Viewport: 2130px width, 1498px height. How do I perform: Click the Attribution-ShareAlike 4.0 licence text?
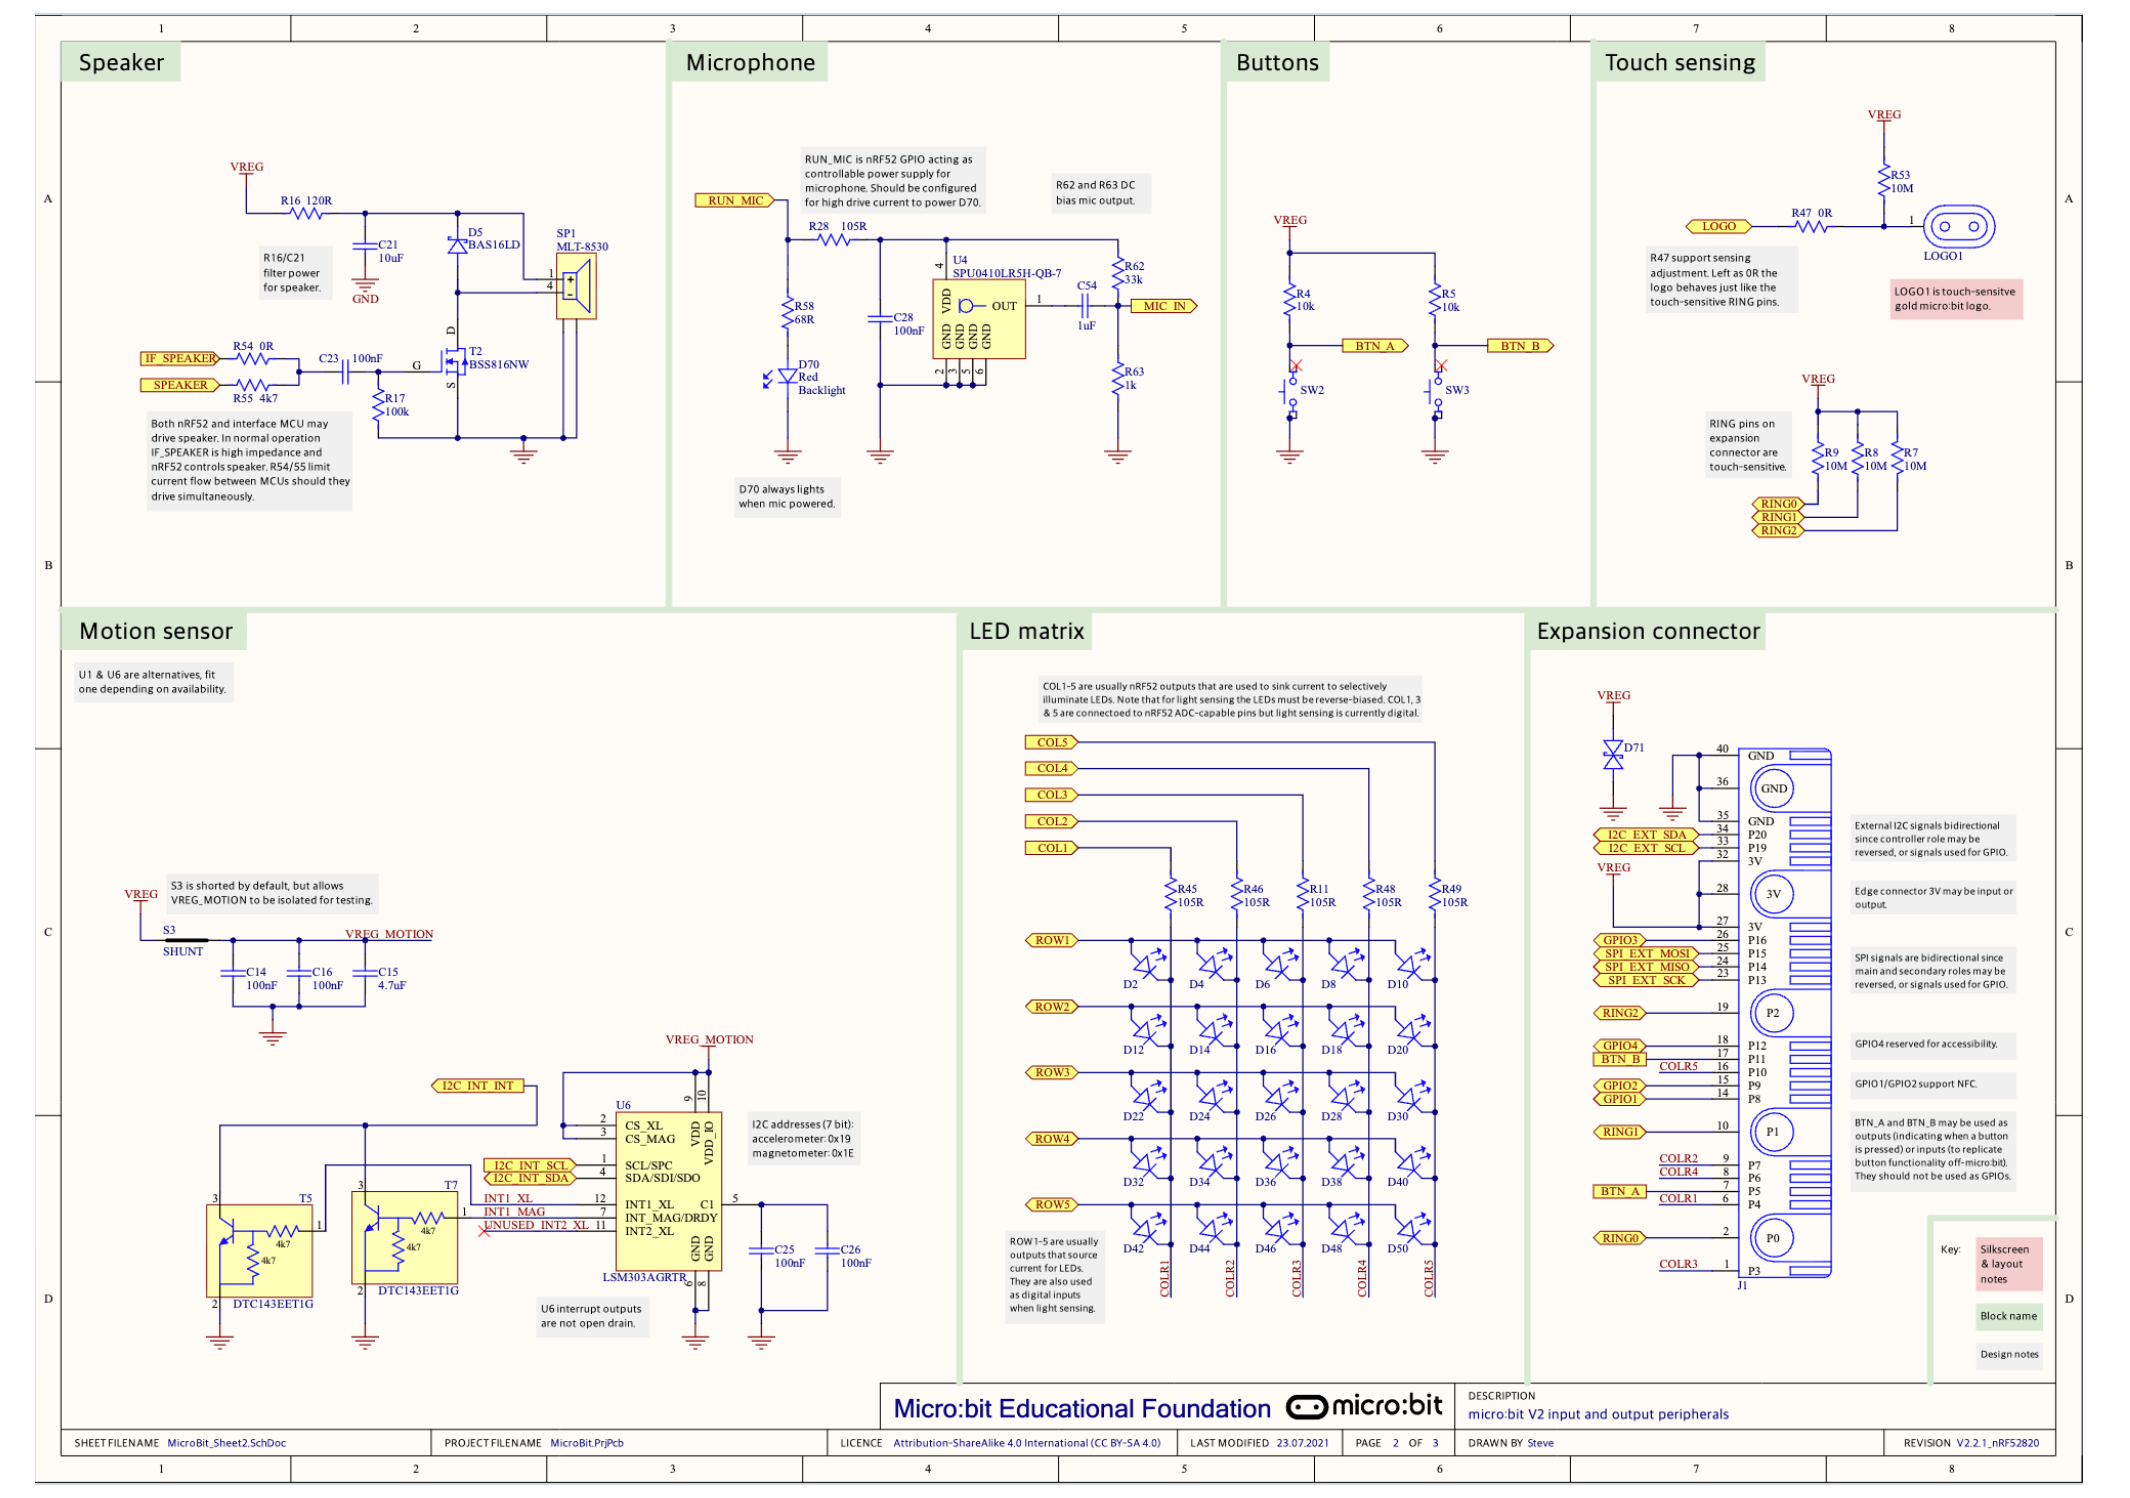[1027, 1443]
